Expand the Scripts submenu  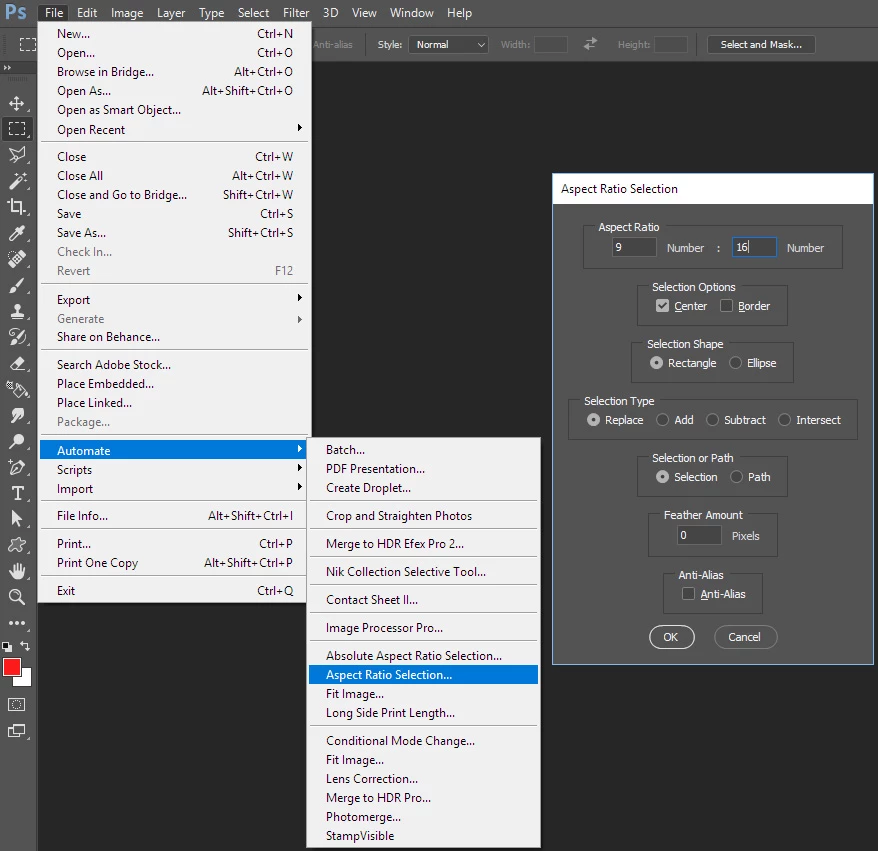174,470
